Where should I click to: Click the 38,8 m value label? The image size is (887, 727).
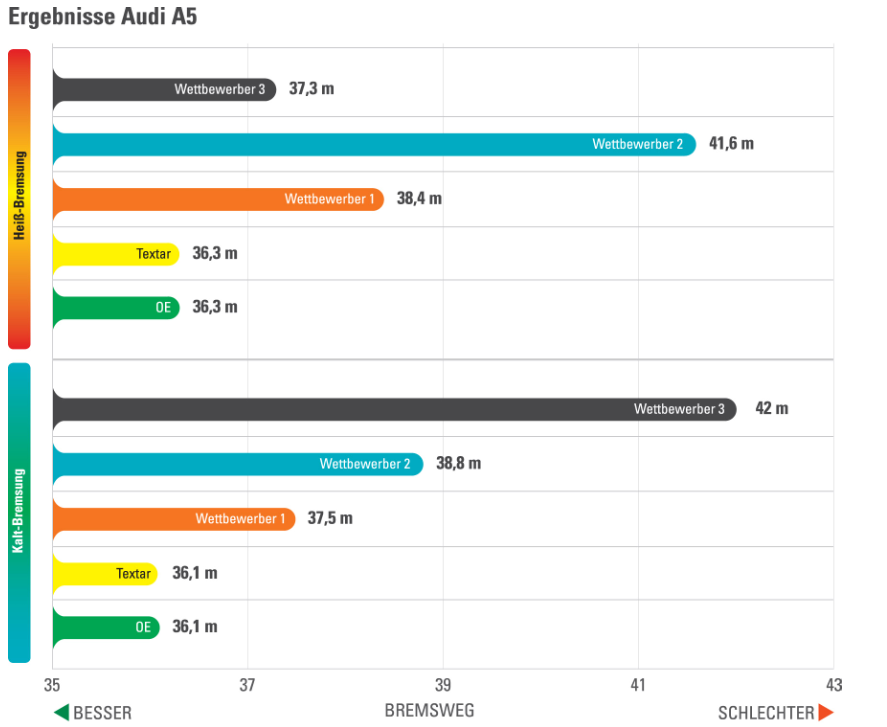(458, 464)
